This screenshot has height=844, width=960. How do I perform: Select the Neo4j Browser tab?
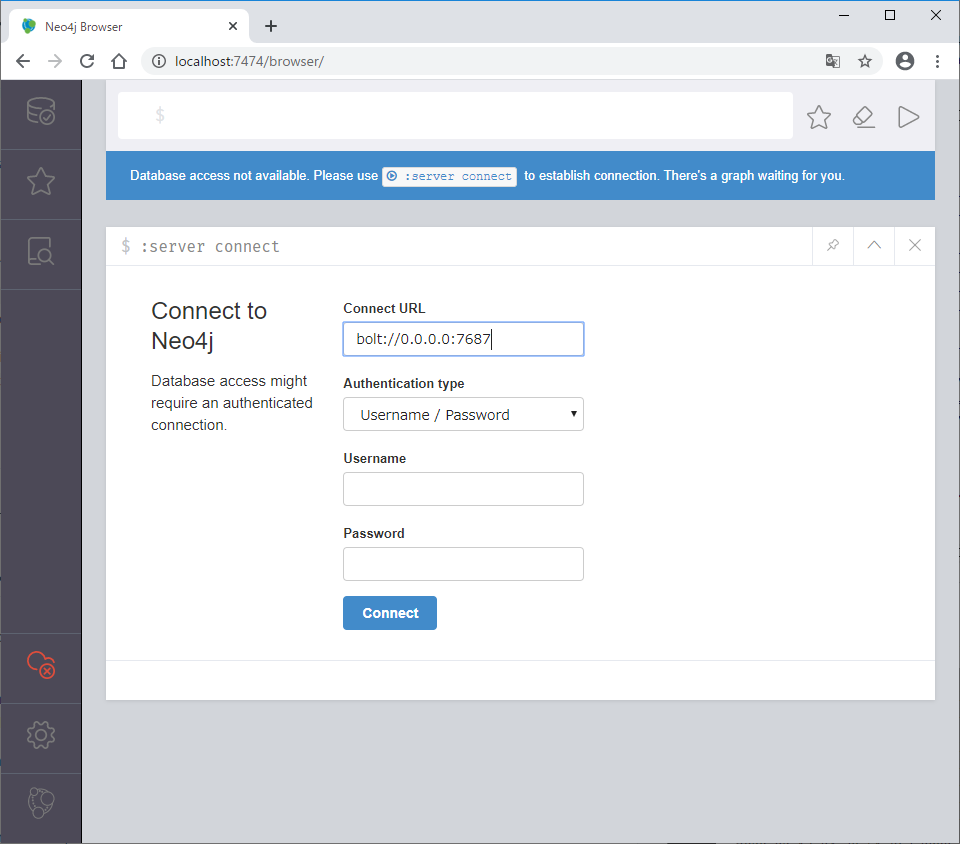[129, 26]
